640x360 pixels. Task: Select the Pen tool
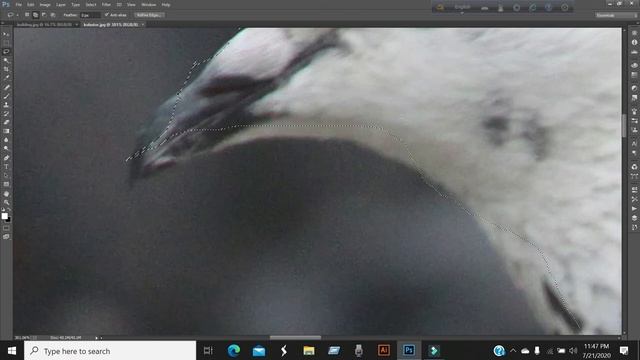(x=6, y=158)
